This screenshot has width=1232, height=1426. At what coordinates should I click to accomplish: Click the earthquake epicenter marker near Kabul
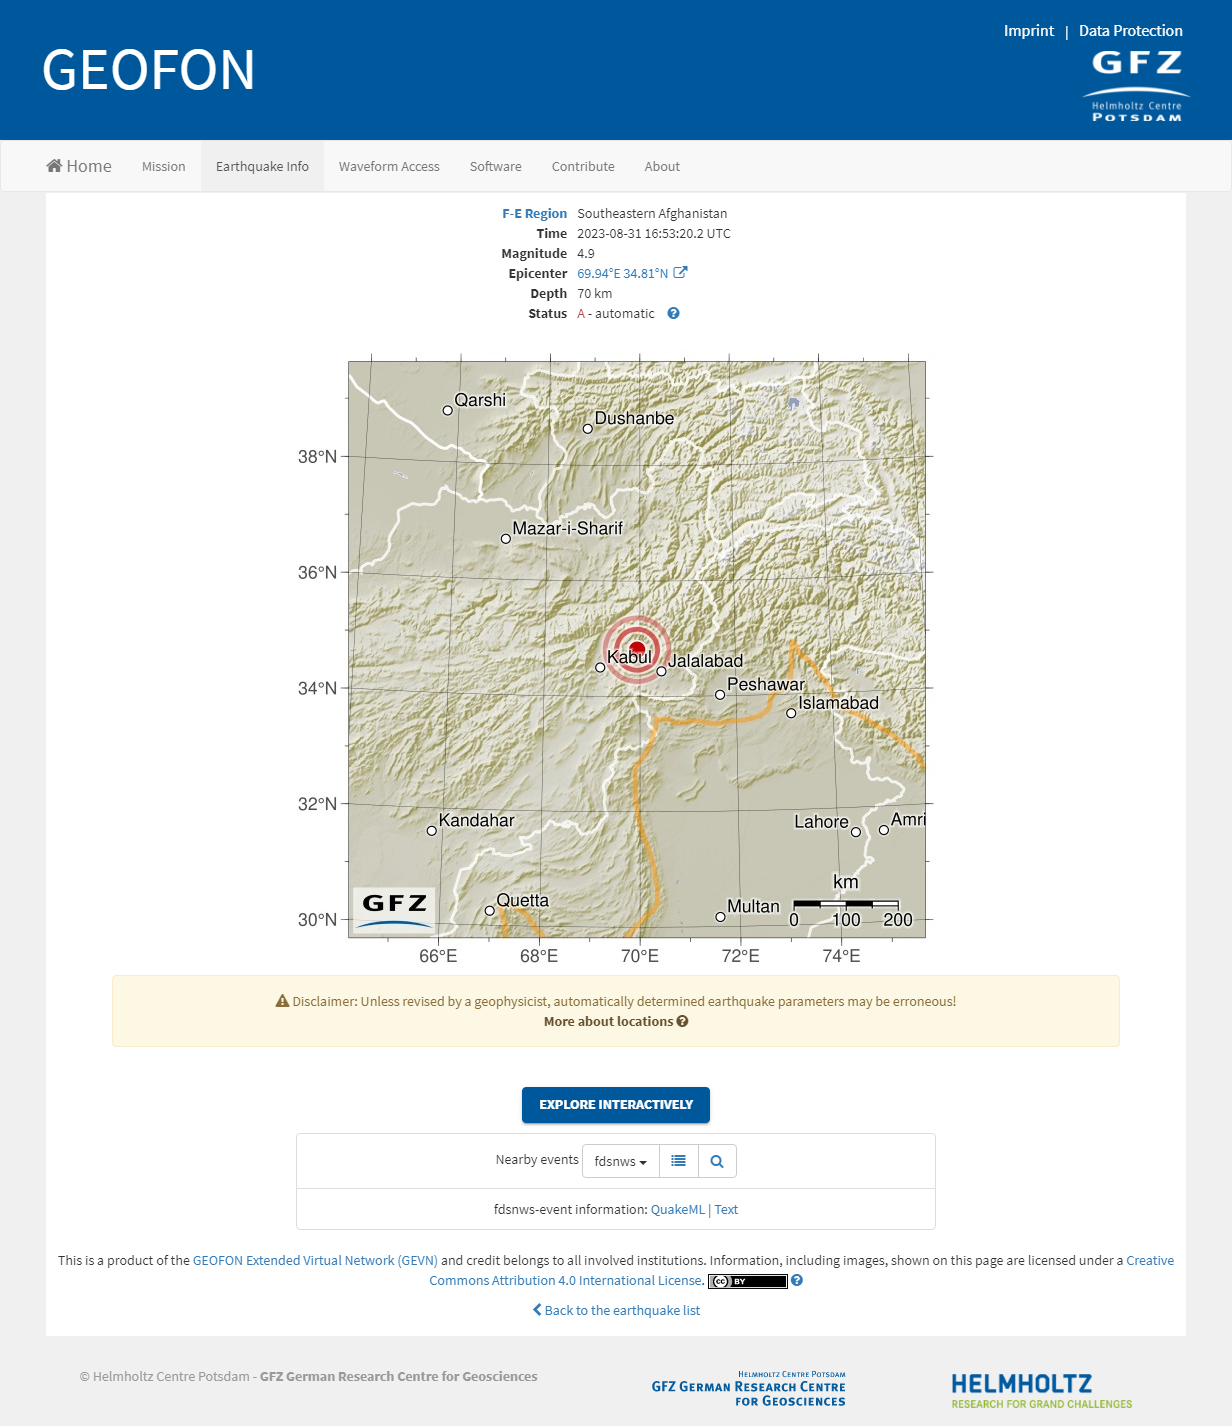(637, 648)
